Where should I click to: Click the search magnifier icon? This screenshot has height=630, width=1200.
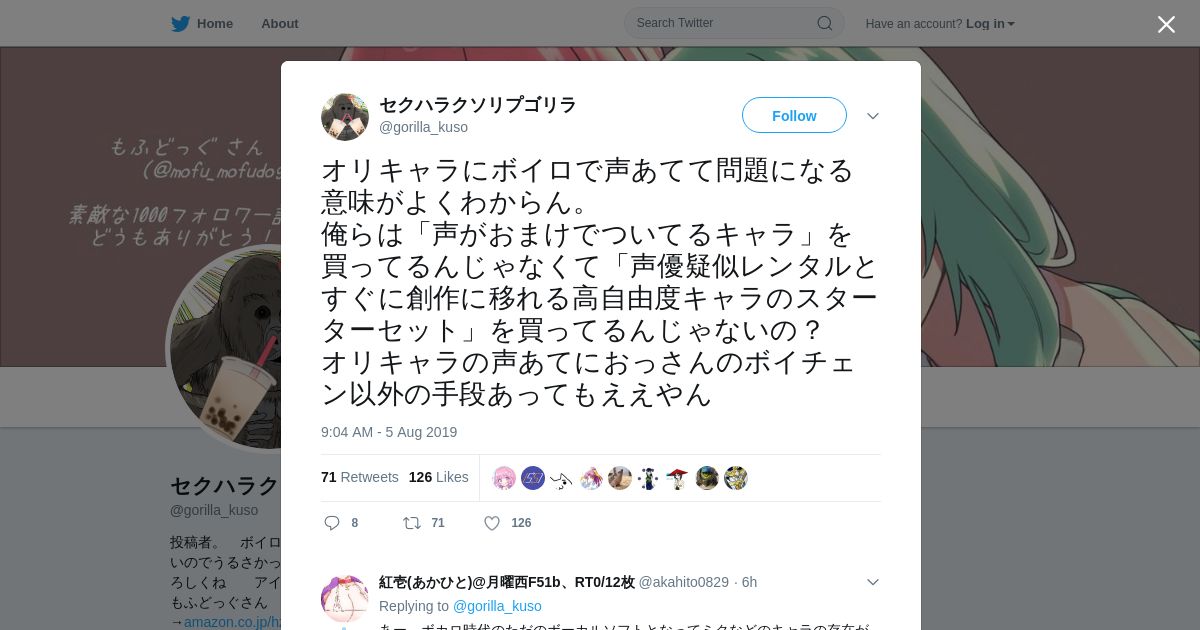825,23
